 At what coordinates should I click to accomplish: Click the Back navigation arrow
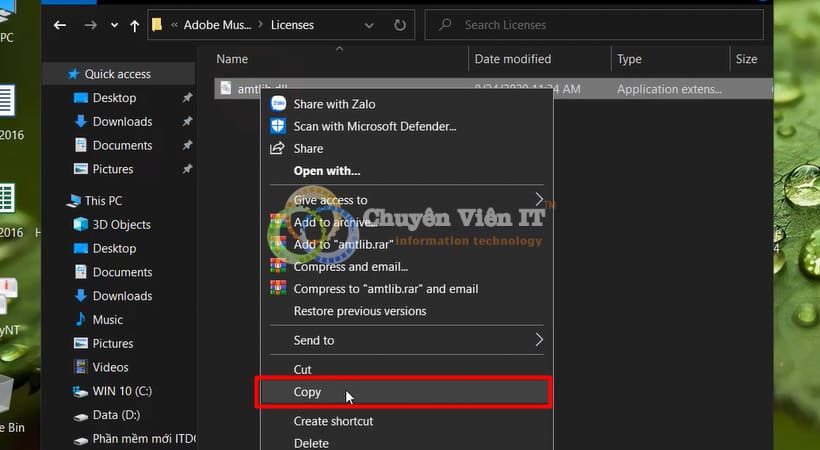61,25
